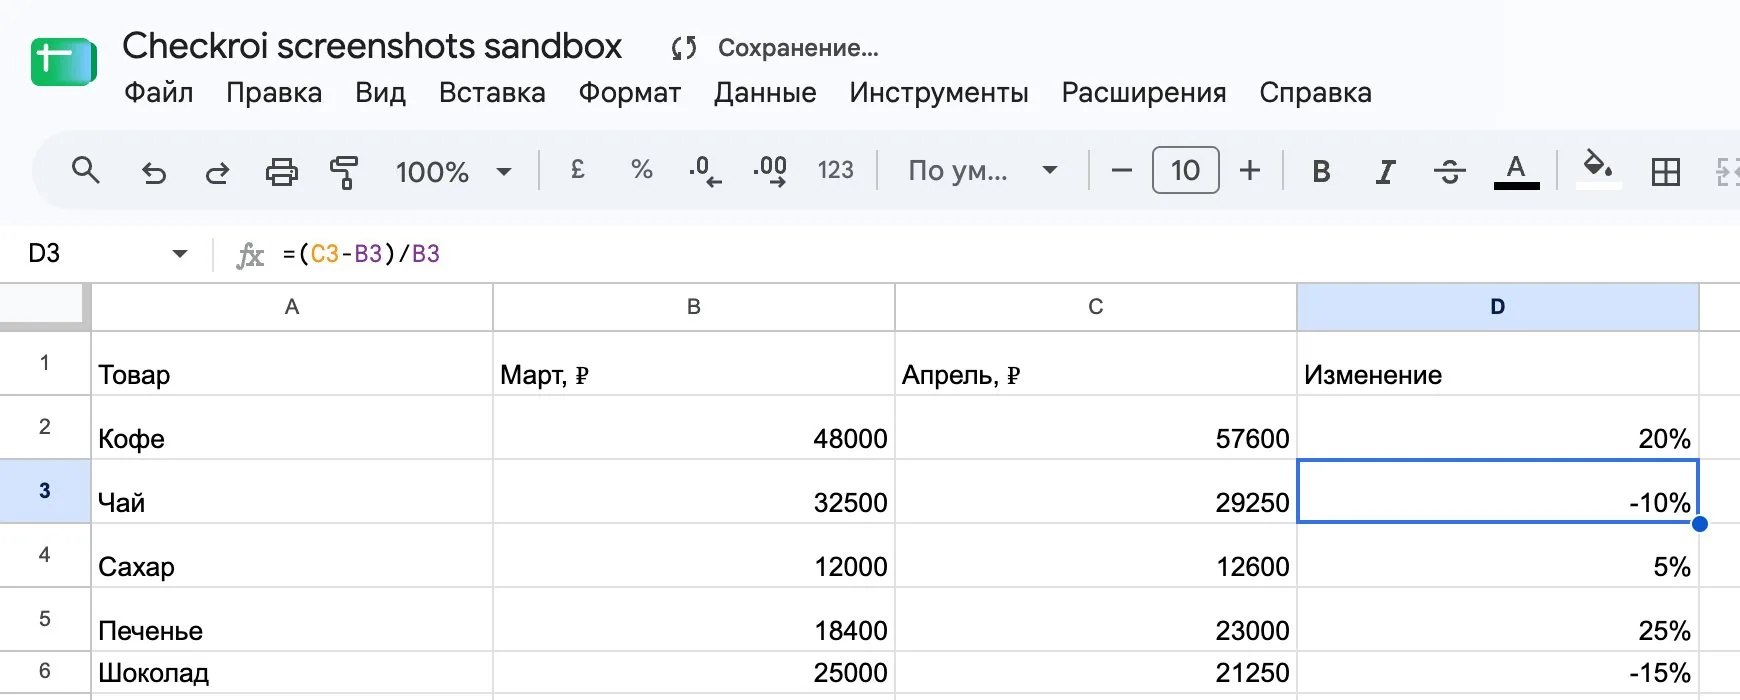The width and height of the screenshot is (1740, 700).
Task: Toggle strikethrough formatting
Action: pyautogui.click(x=1449, y=172)
